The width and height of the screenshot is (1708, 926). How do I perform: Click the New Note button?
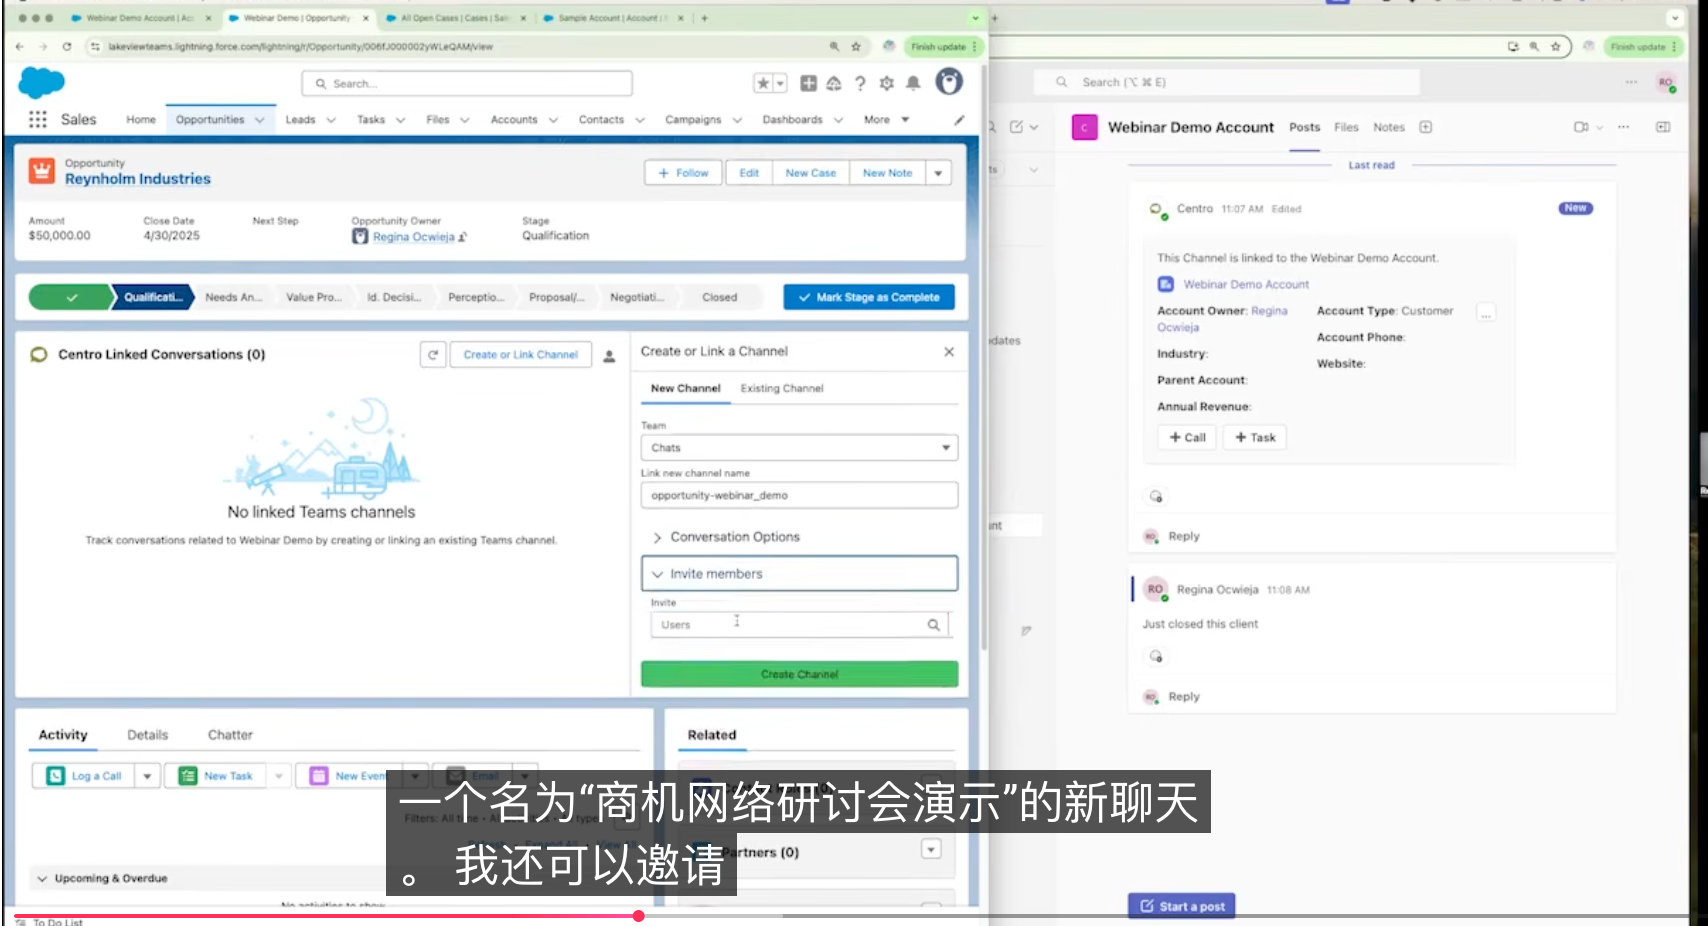(x=888, y=173)
